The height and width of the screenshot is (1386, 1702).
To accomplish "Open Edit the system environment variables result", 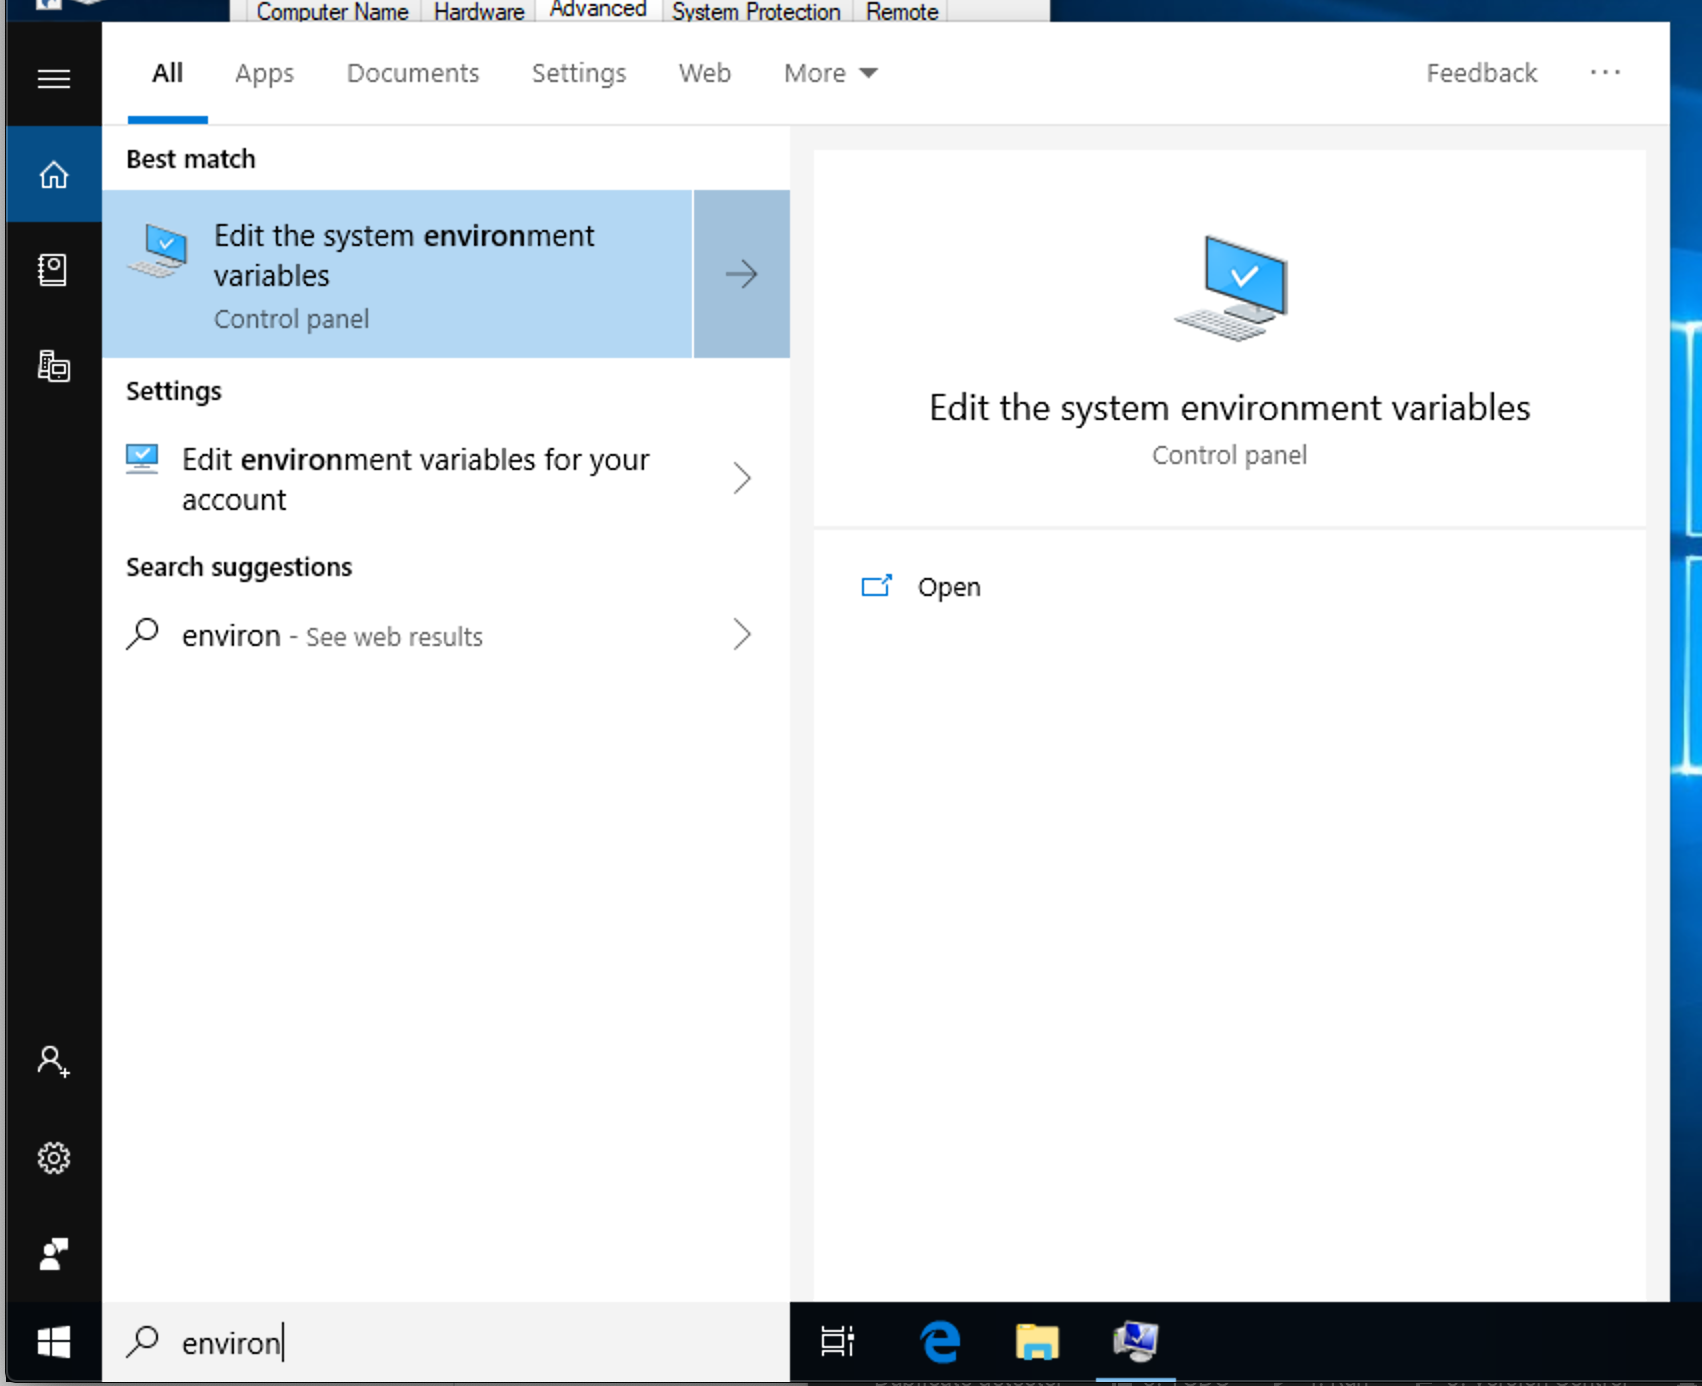I will point(398,274).
